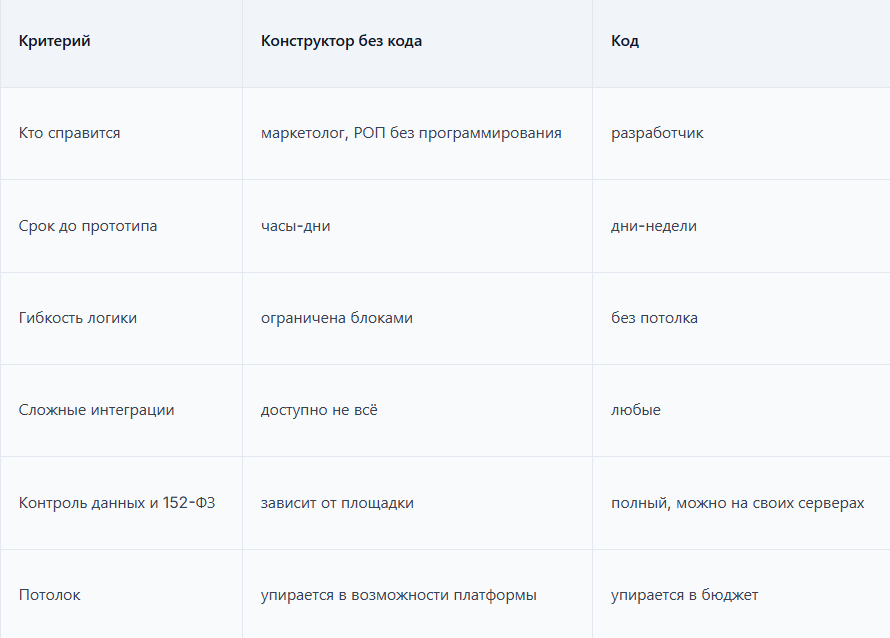890x638 pixels.
Task: Select the 'Гибкость логики' row label
Action: point(78,318)
